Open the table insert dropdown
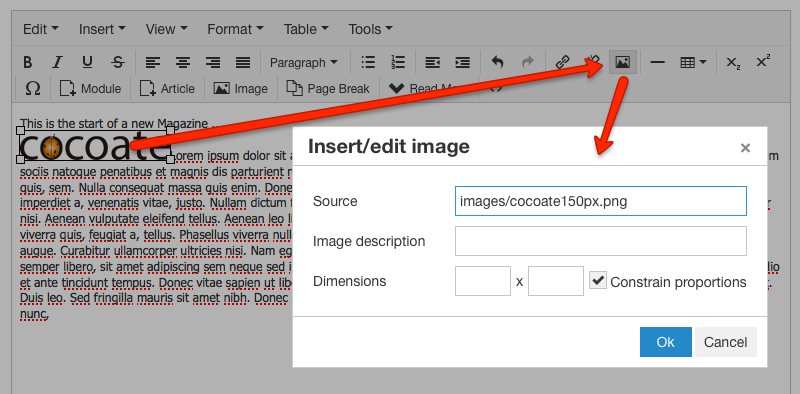 click(x=693, y=63)
